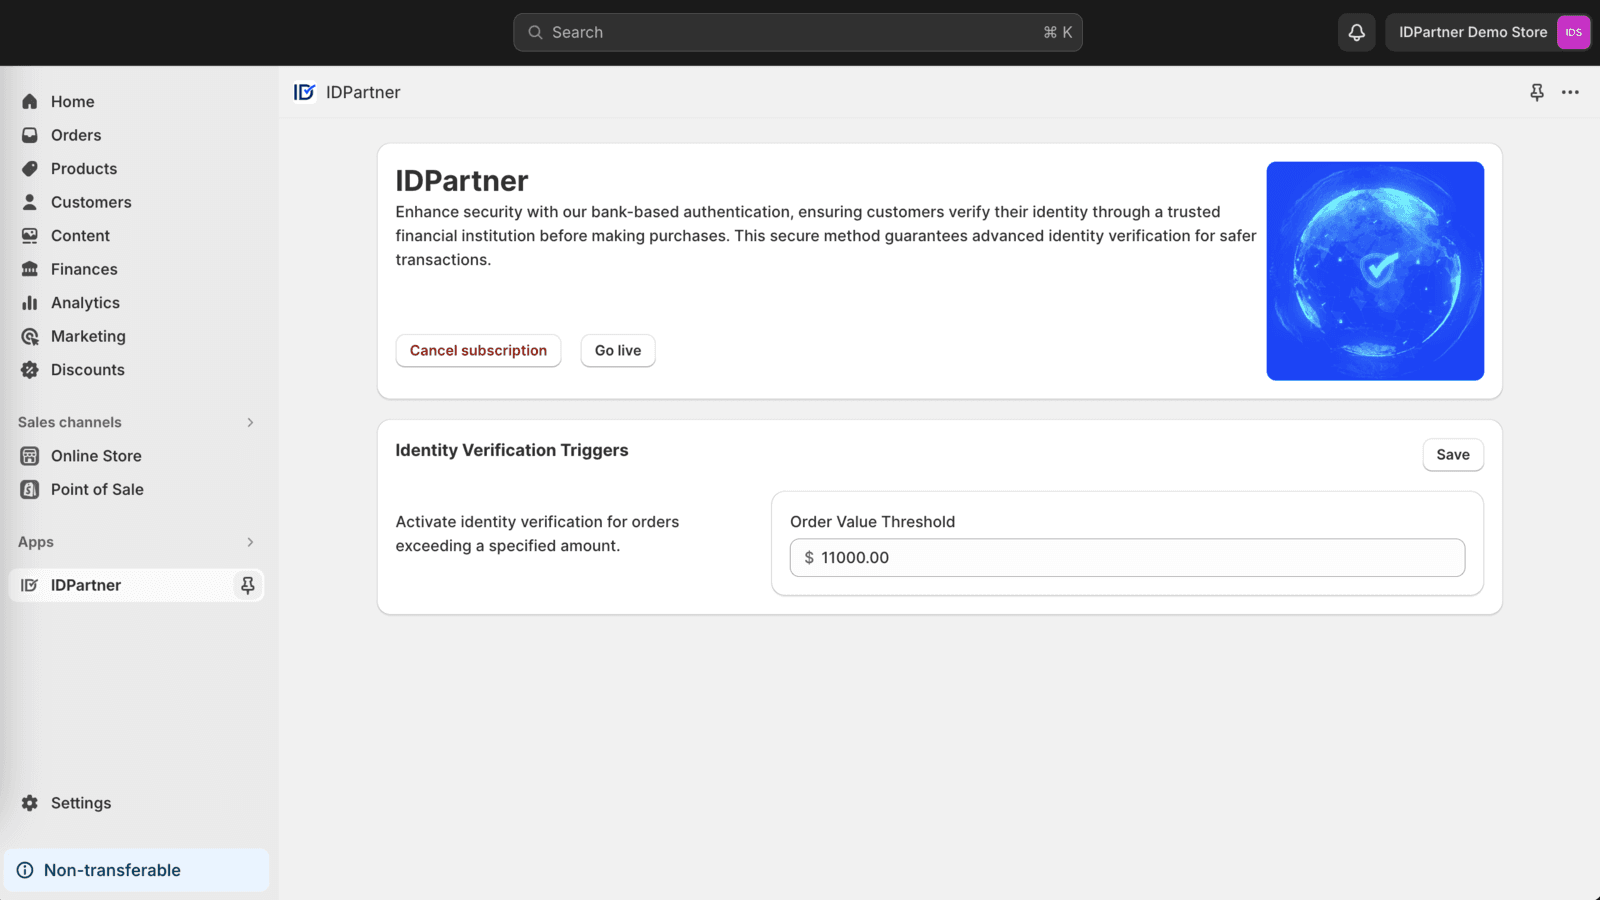This screenshot has width=1600, height=900.
Task: Click the Settings gear icon
Action: tap(30, 803)
